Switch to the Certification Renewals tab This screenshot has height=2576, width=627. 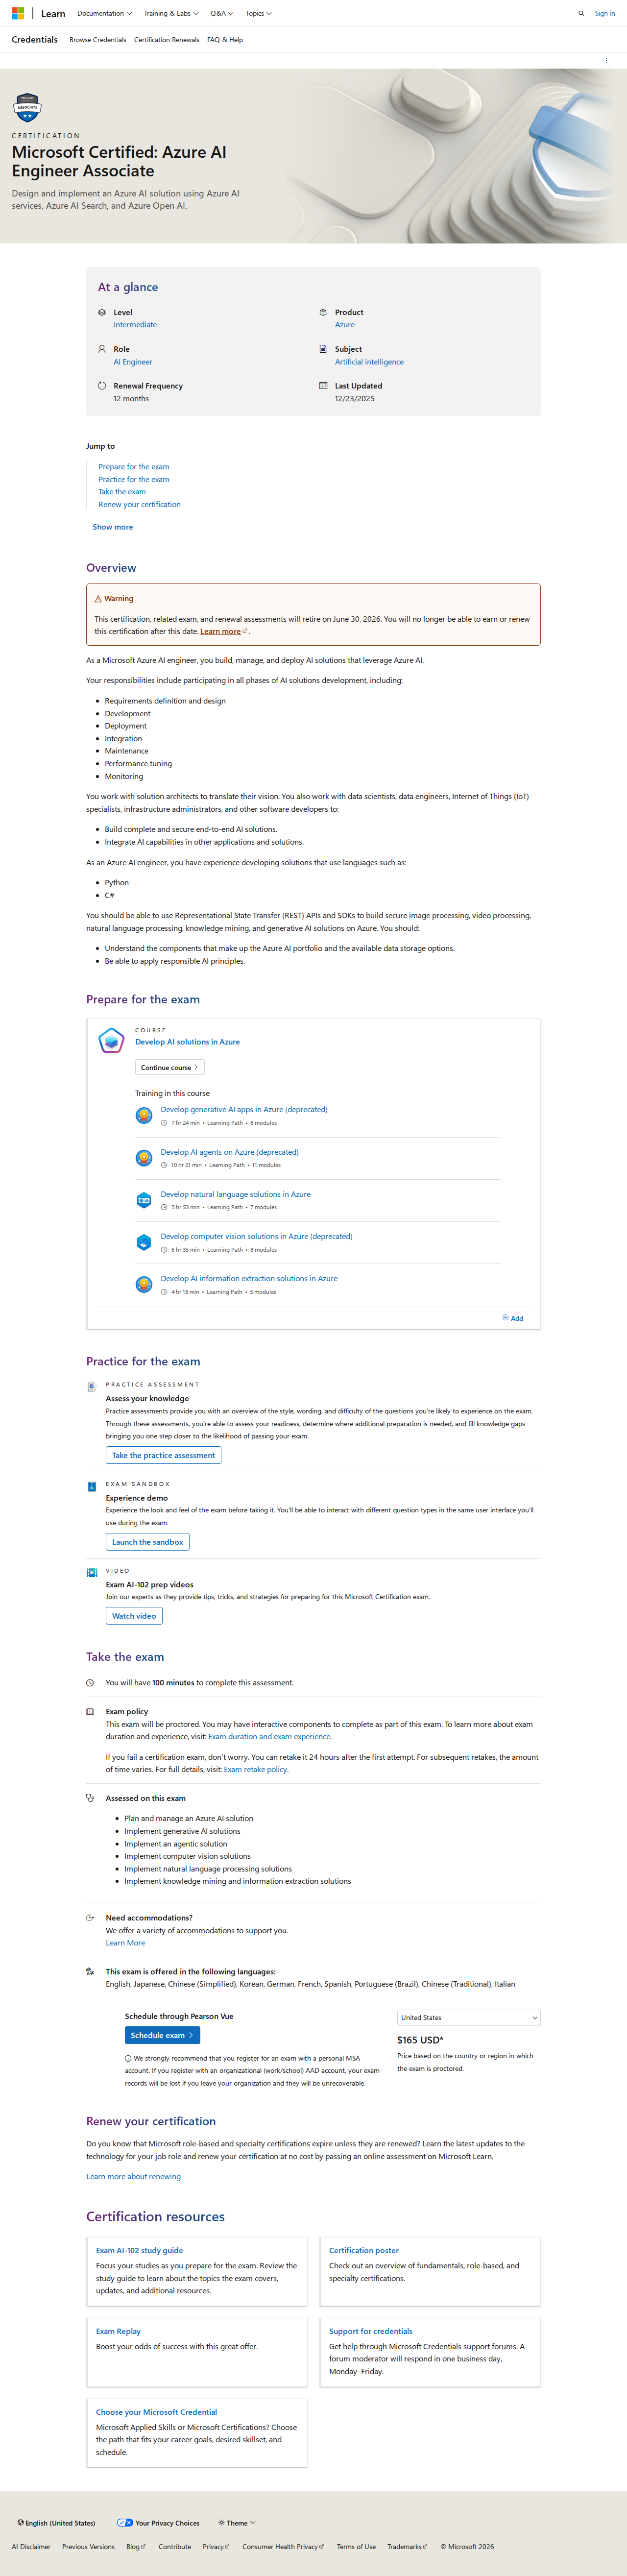click(x=166, y=40)
